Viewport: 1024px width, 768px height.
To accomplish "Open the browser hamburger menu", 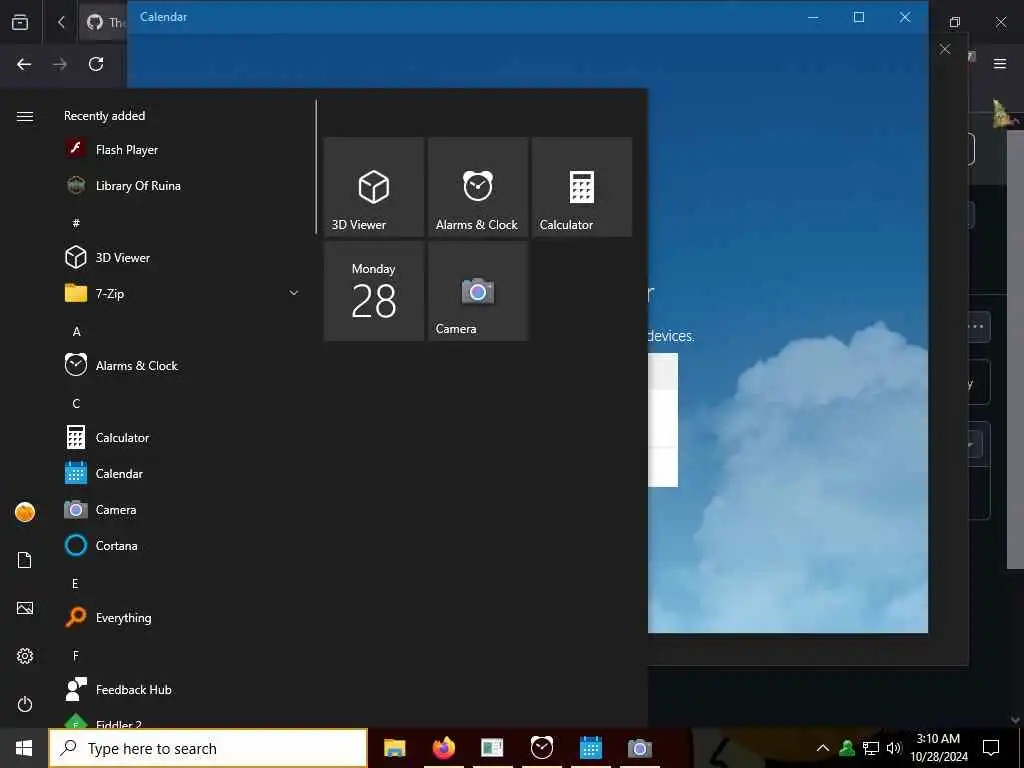I will coord(1000,63).
